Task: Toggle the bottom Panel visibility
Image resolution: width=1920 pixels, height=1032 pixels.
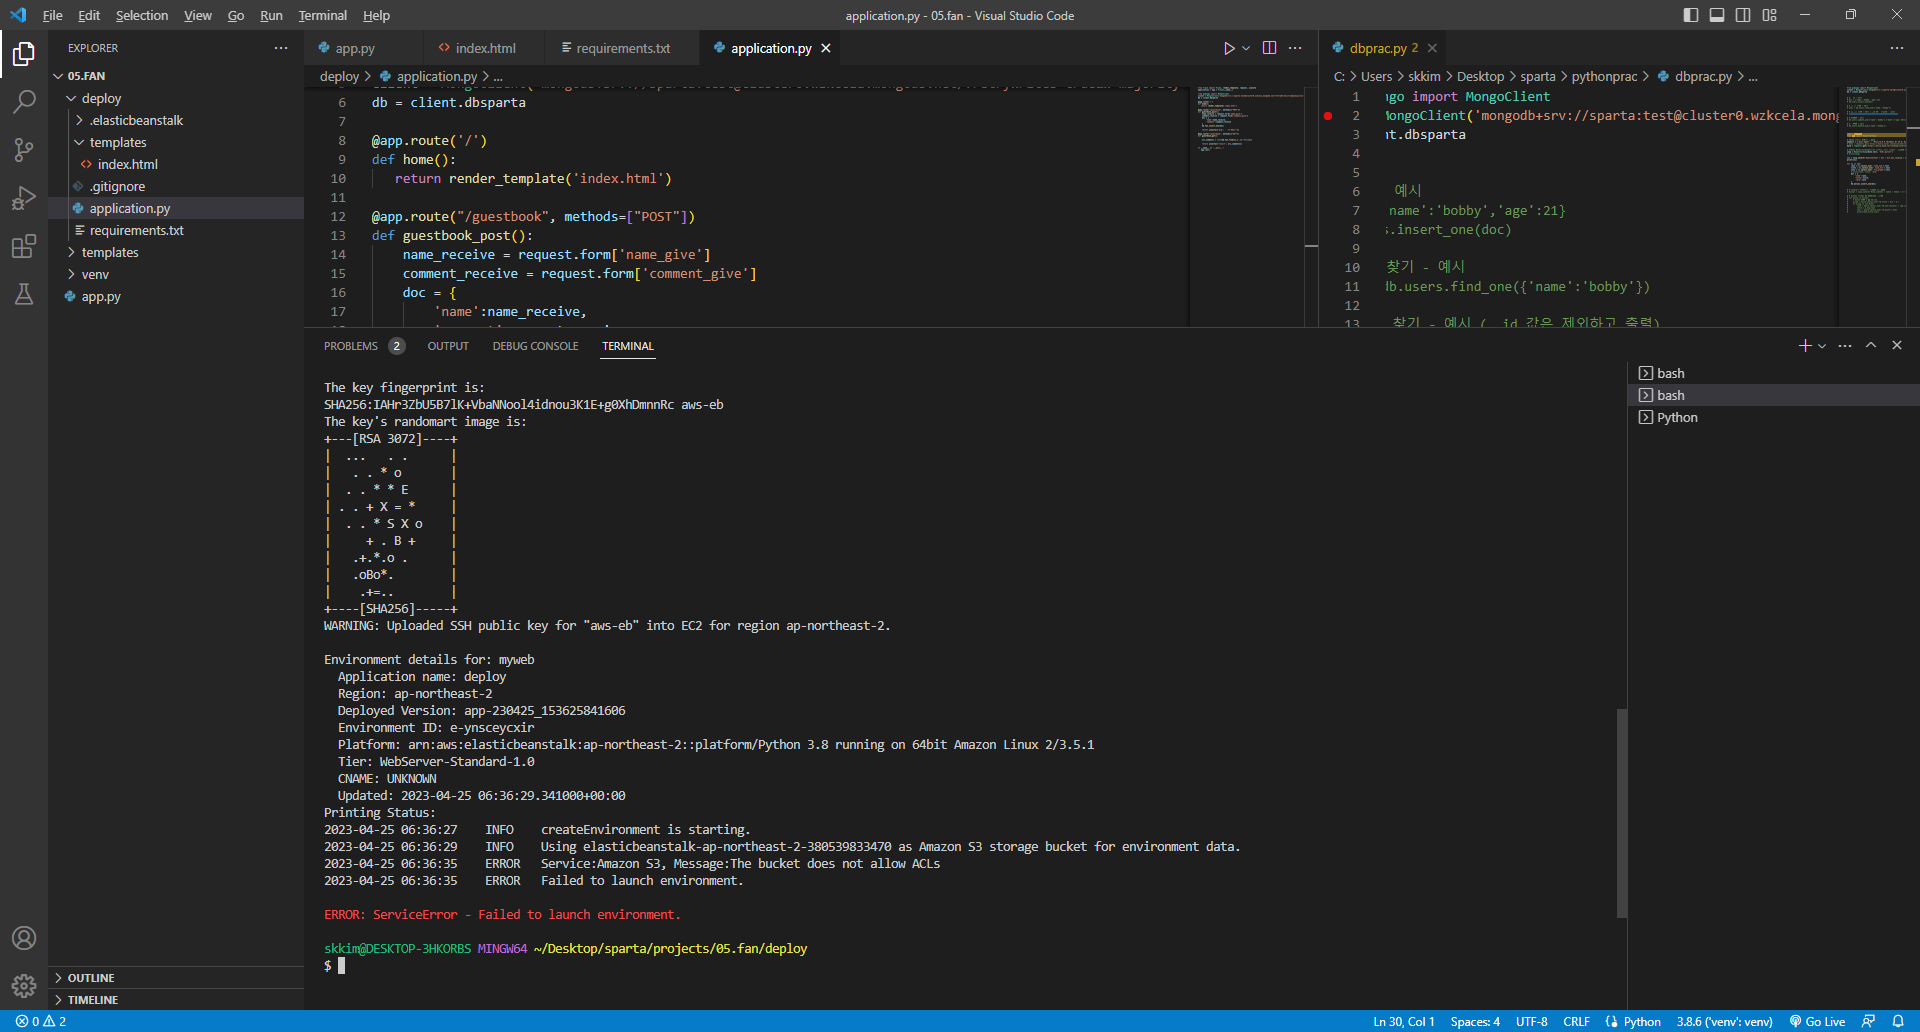Action: 1717,15
